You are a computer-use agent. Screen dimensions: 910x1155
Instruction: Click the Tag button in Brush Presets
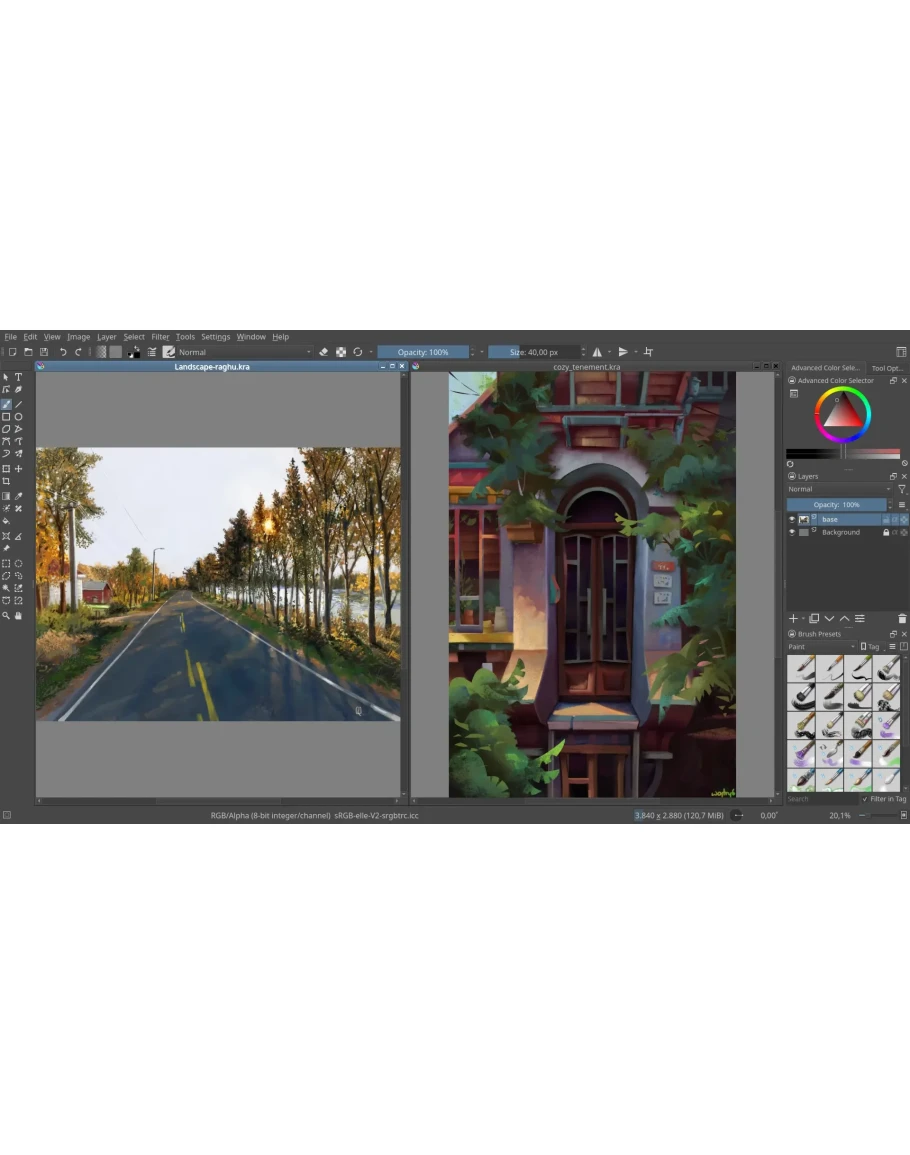point(870,647)
